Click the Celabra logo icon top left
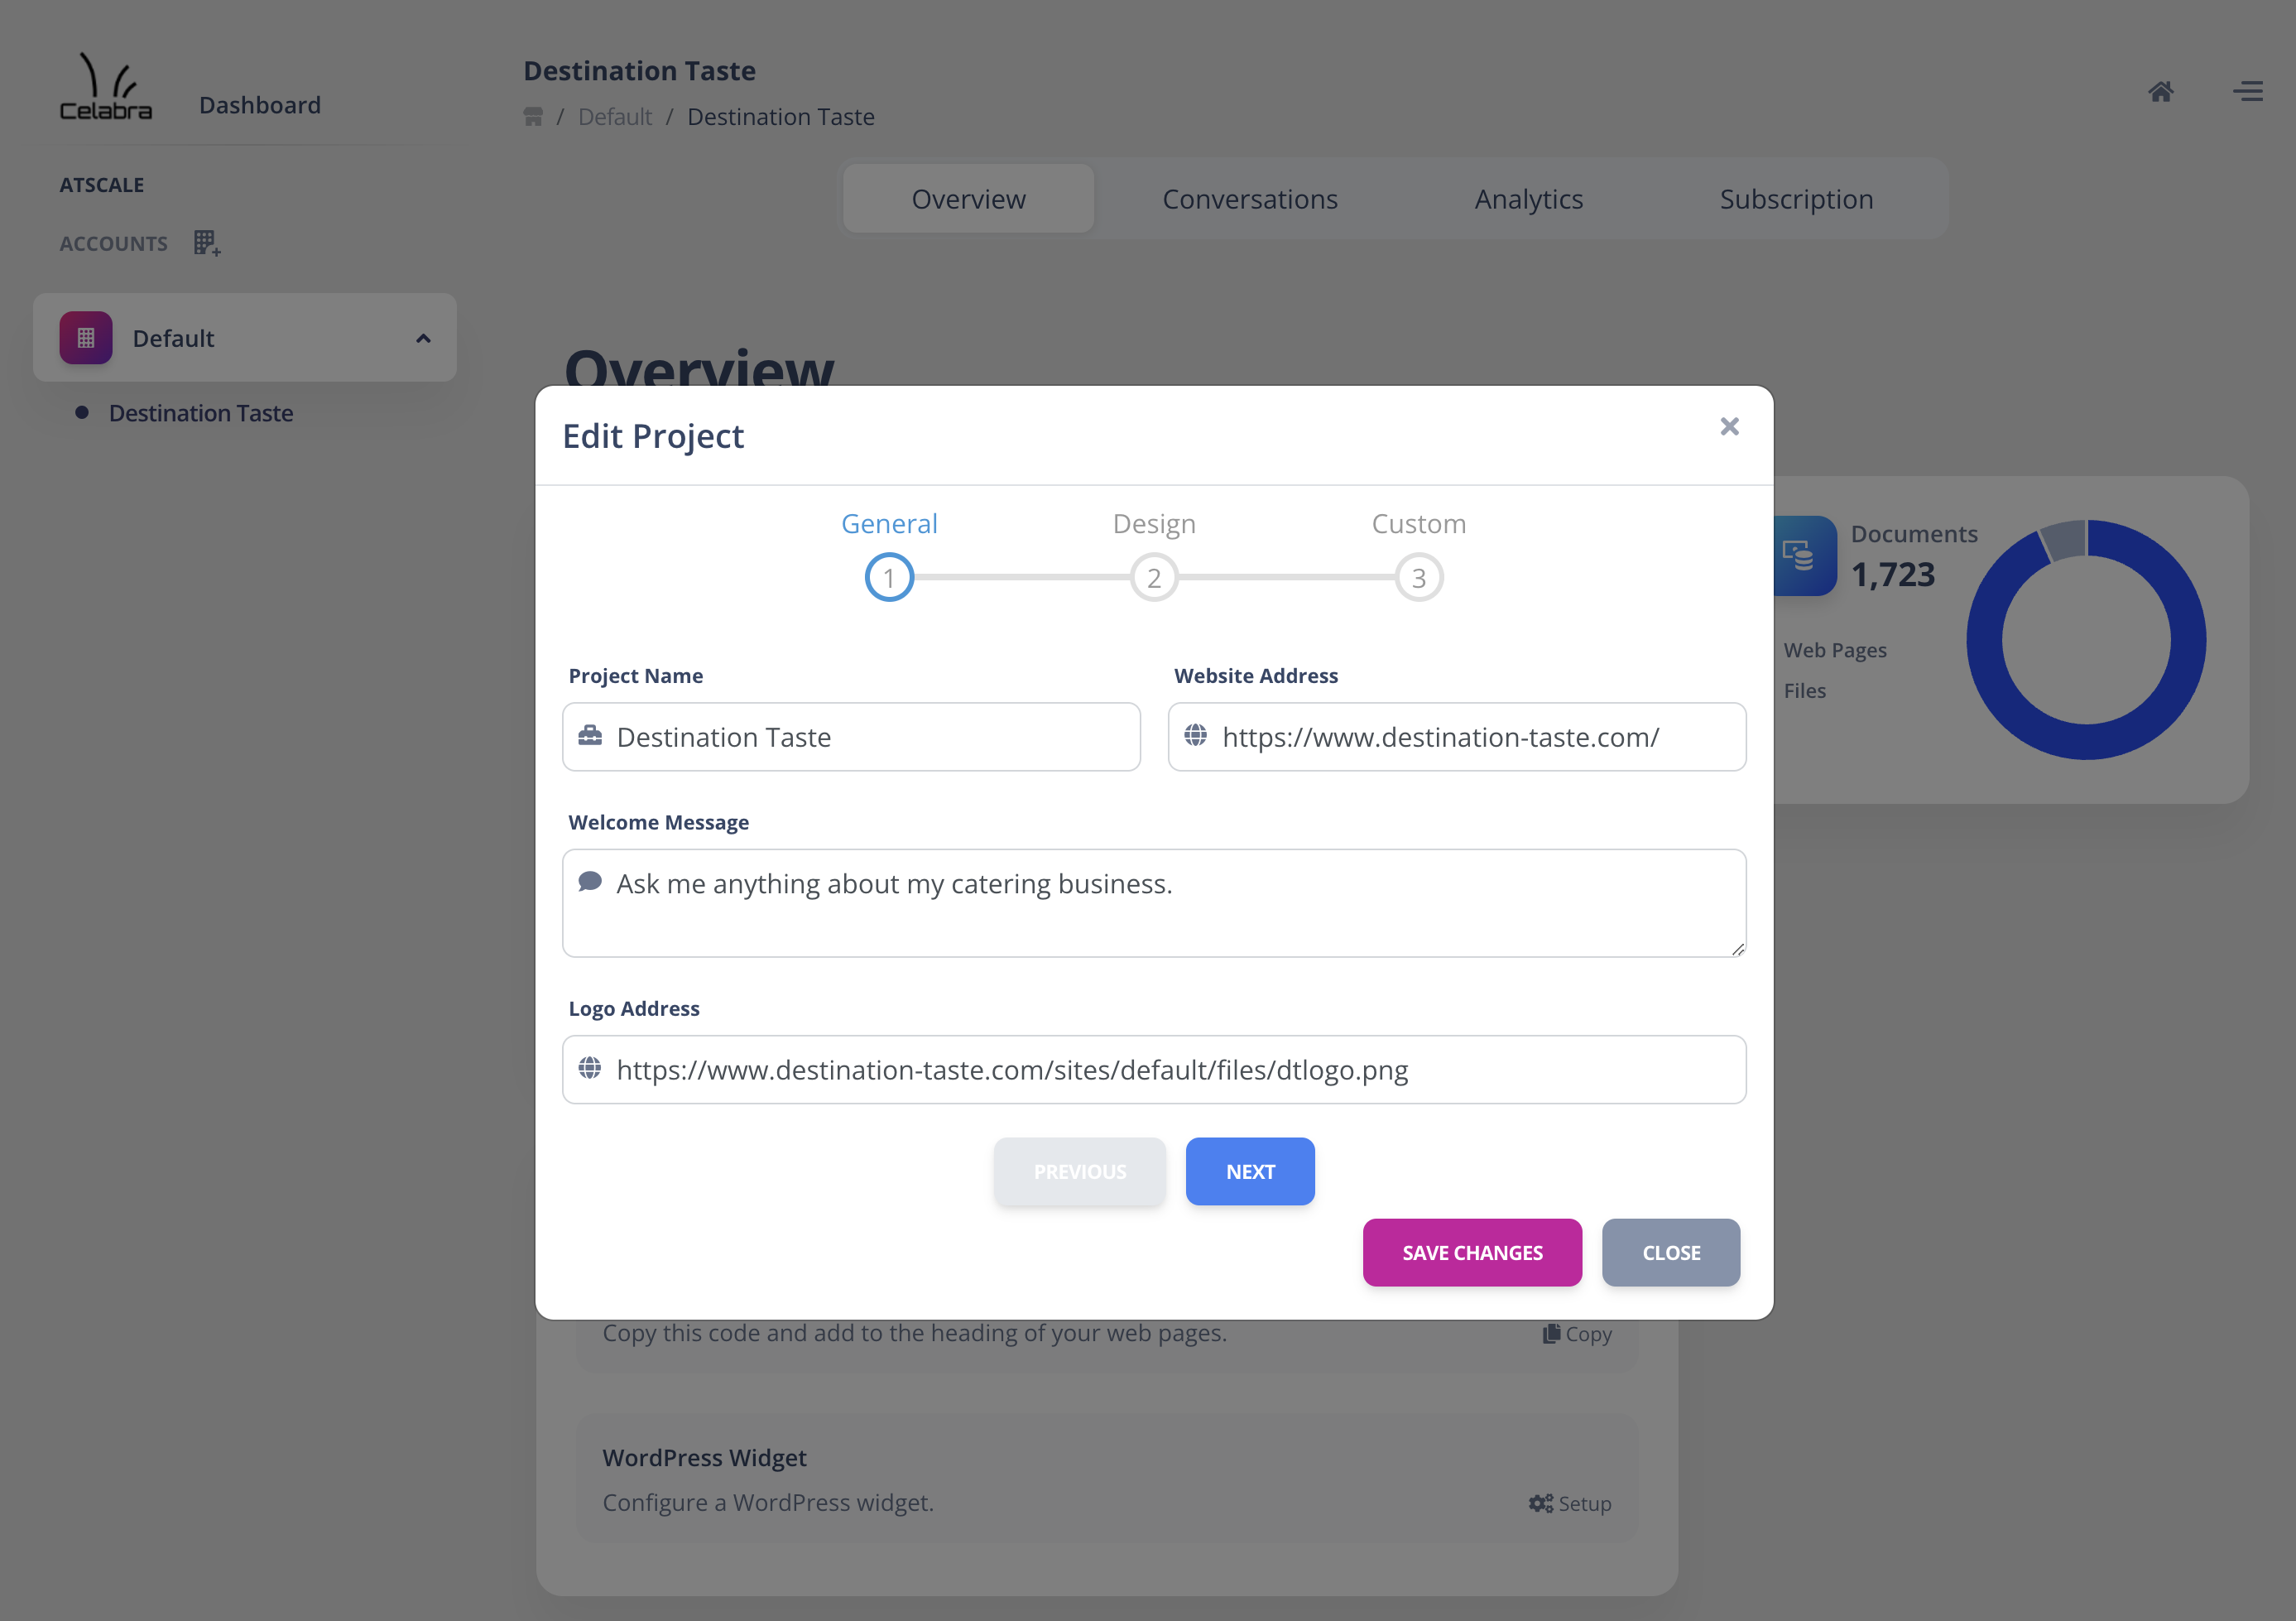The image size is (2296, 1621). 105,83
